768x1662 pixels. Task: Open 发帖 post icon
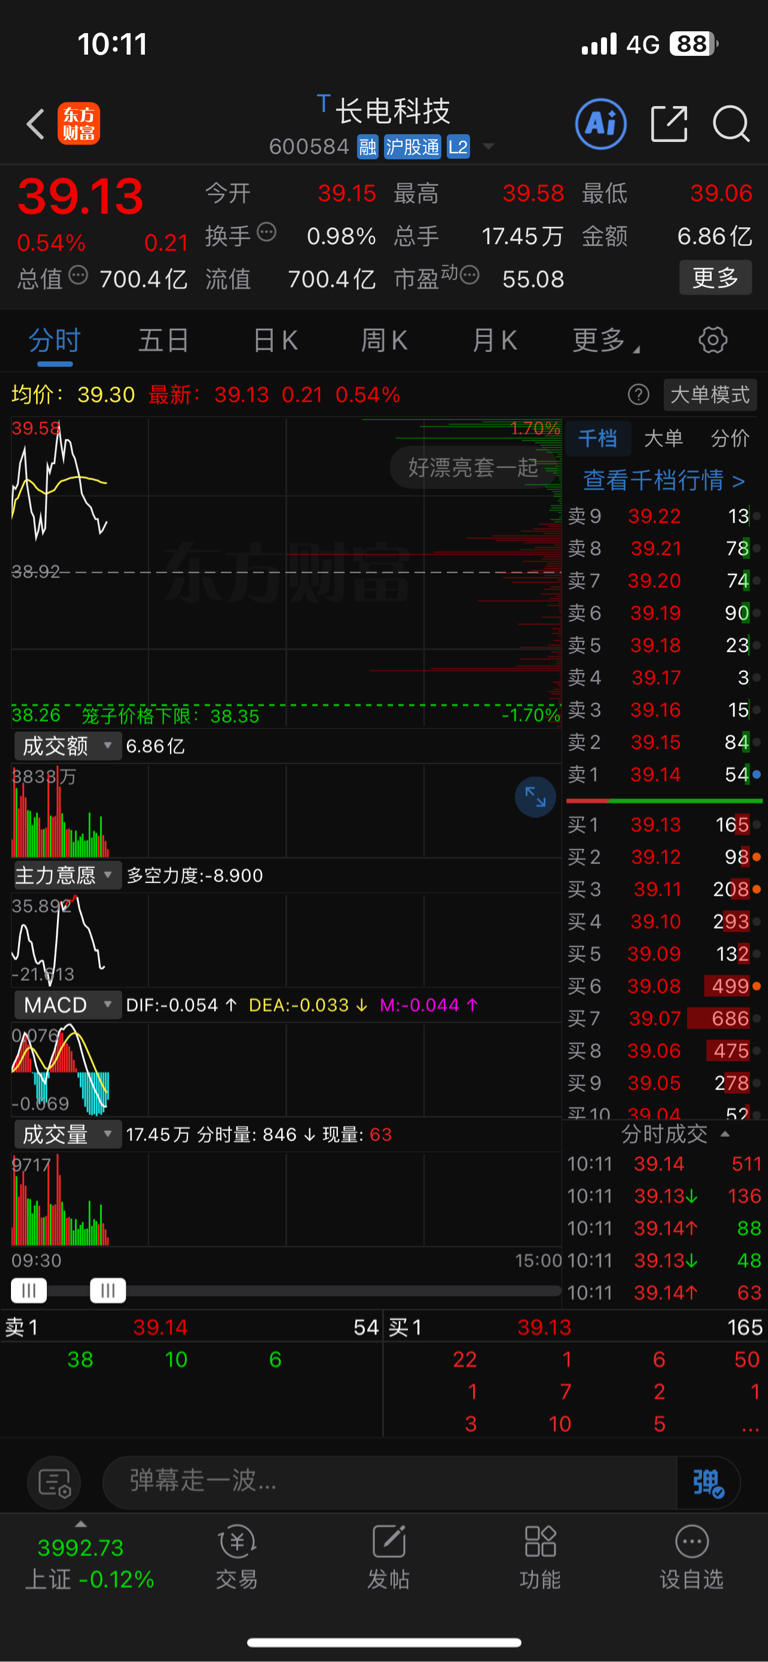(388, 1558)
